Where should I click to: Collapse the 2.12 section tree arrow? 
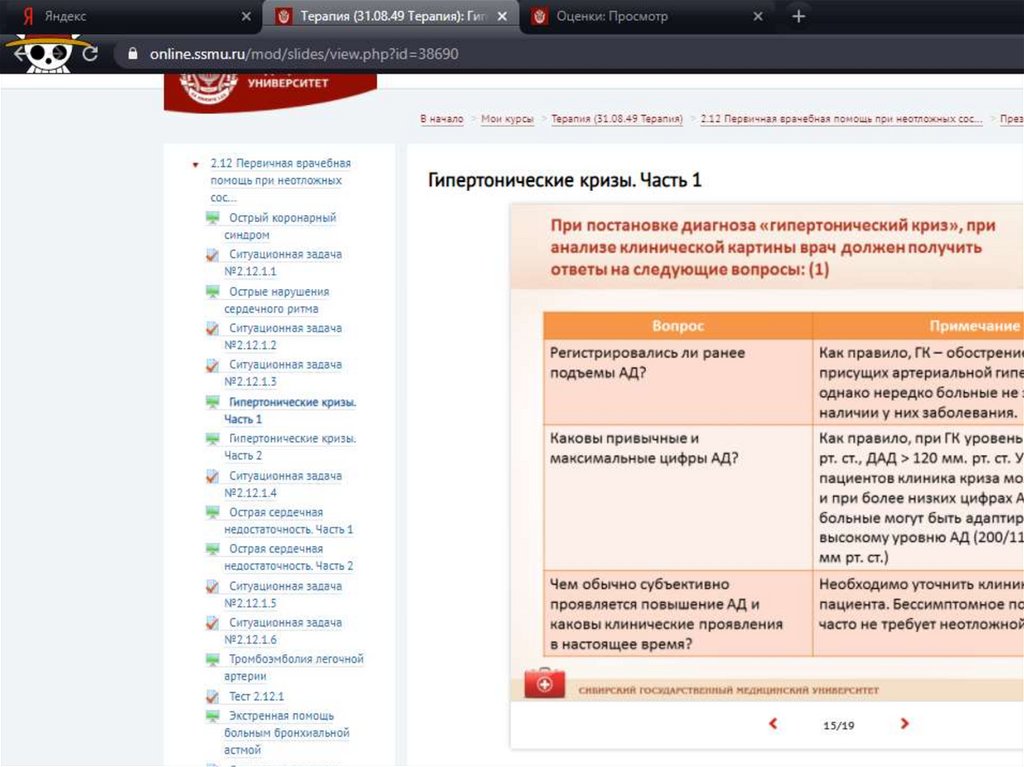195,165
